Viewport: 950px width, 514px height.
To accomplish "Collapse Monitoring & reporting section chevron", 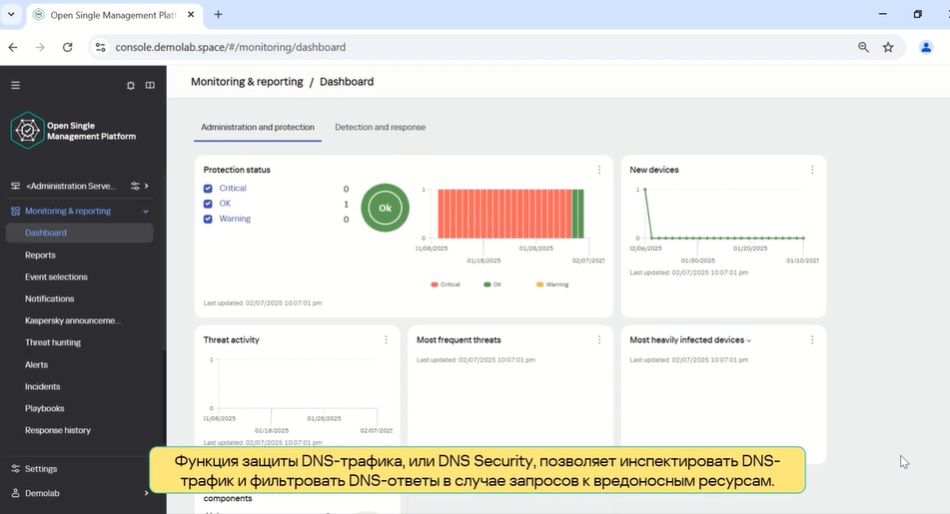I will (x=145, y=211).
